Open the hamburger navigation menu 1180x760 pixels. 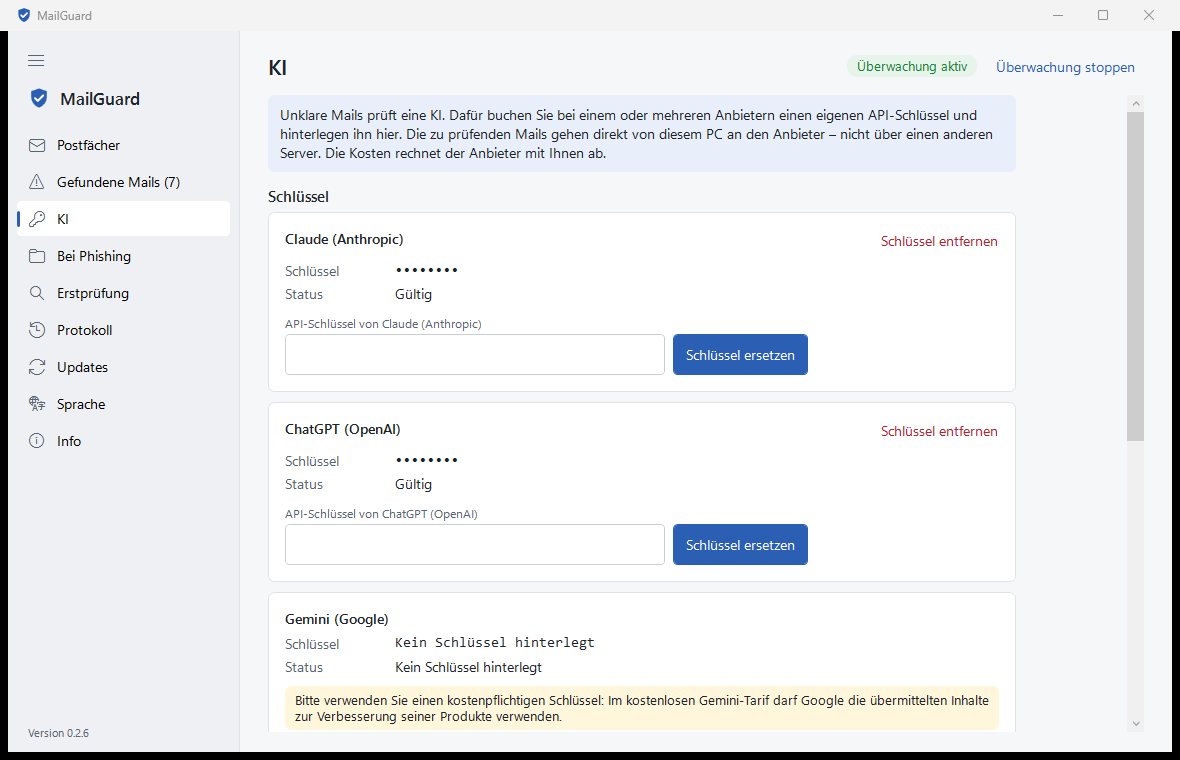point(36,60)
